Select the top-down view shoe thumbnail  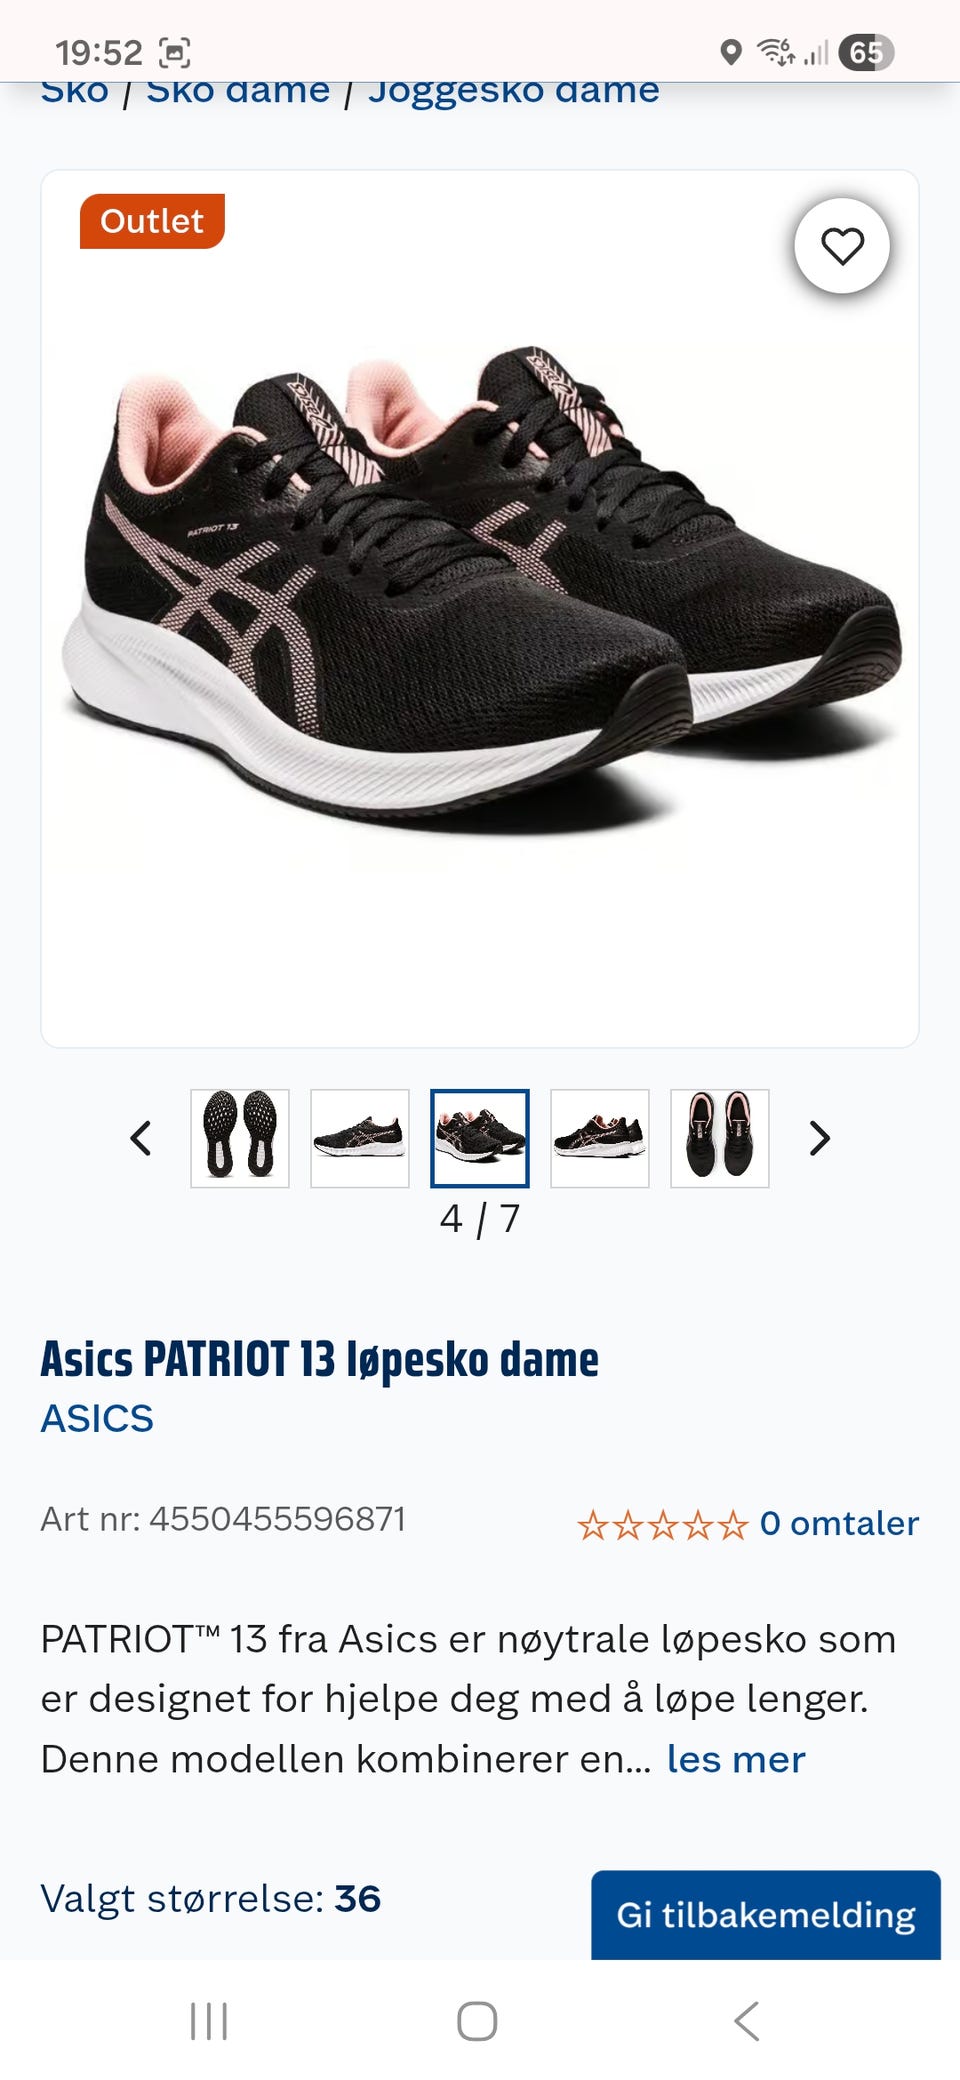(x=720, y=1138)
